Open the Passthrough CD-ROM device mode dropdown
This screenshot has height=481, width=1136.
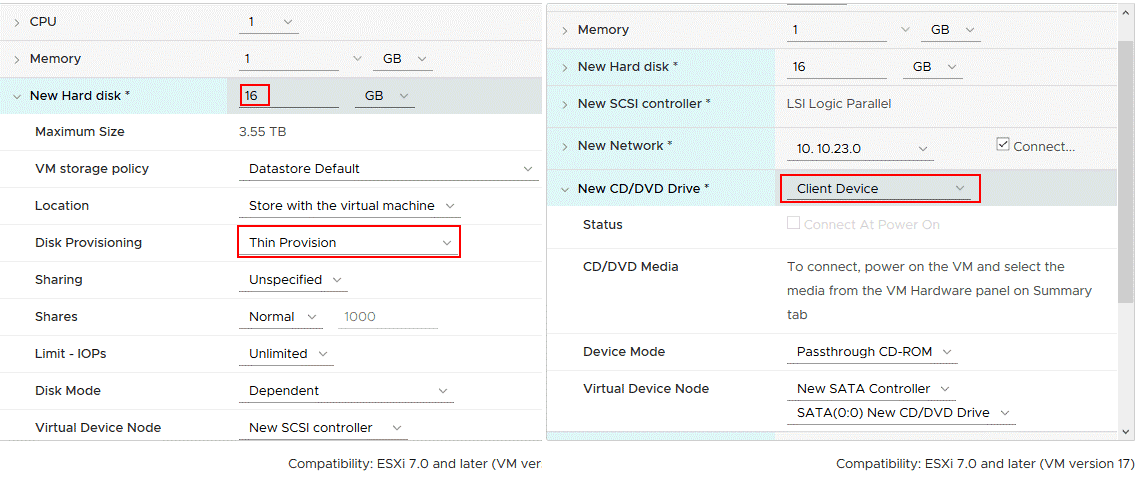pyautogui.click(x=871, y=352)
